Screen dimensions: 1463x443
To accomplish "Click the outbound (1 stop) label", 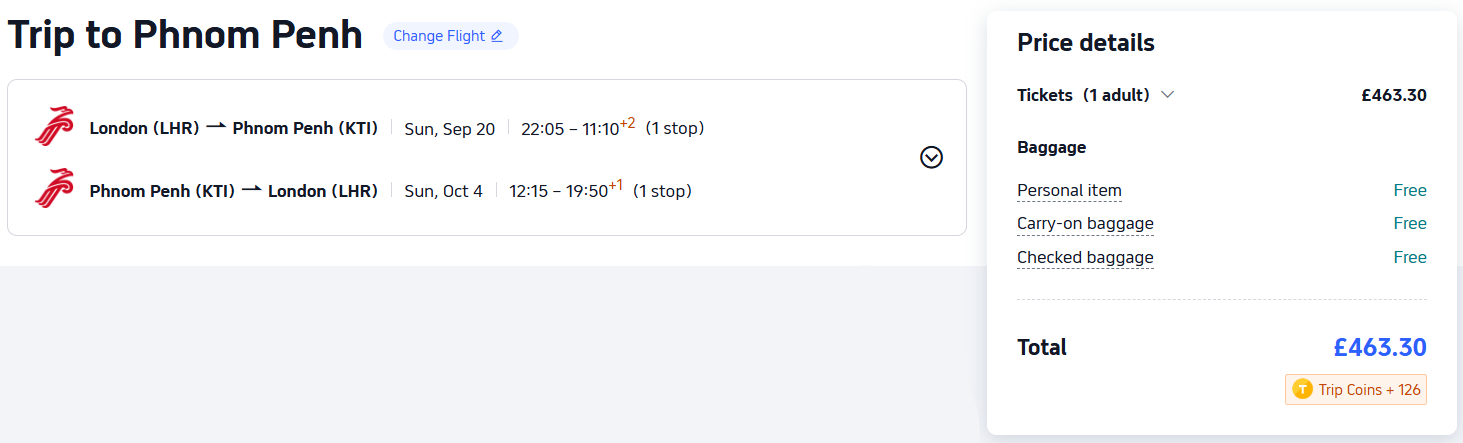I will point(674,128).
